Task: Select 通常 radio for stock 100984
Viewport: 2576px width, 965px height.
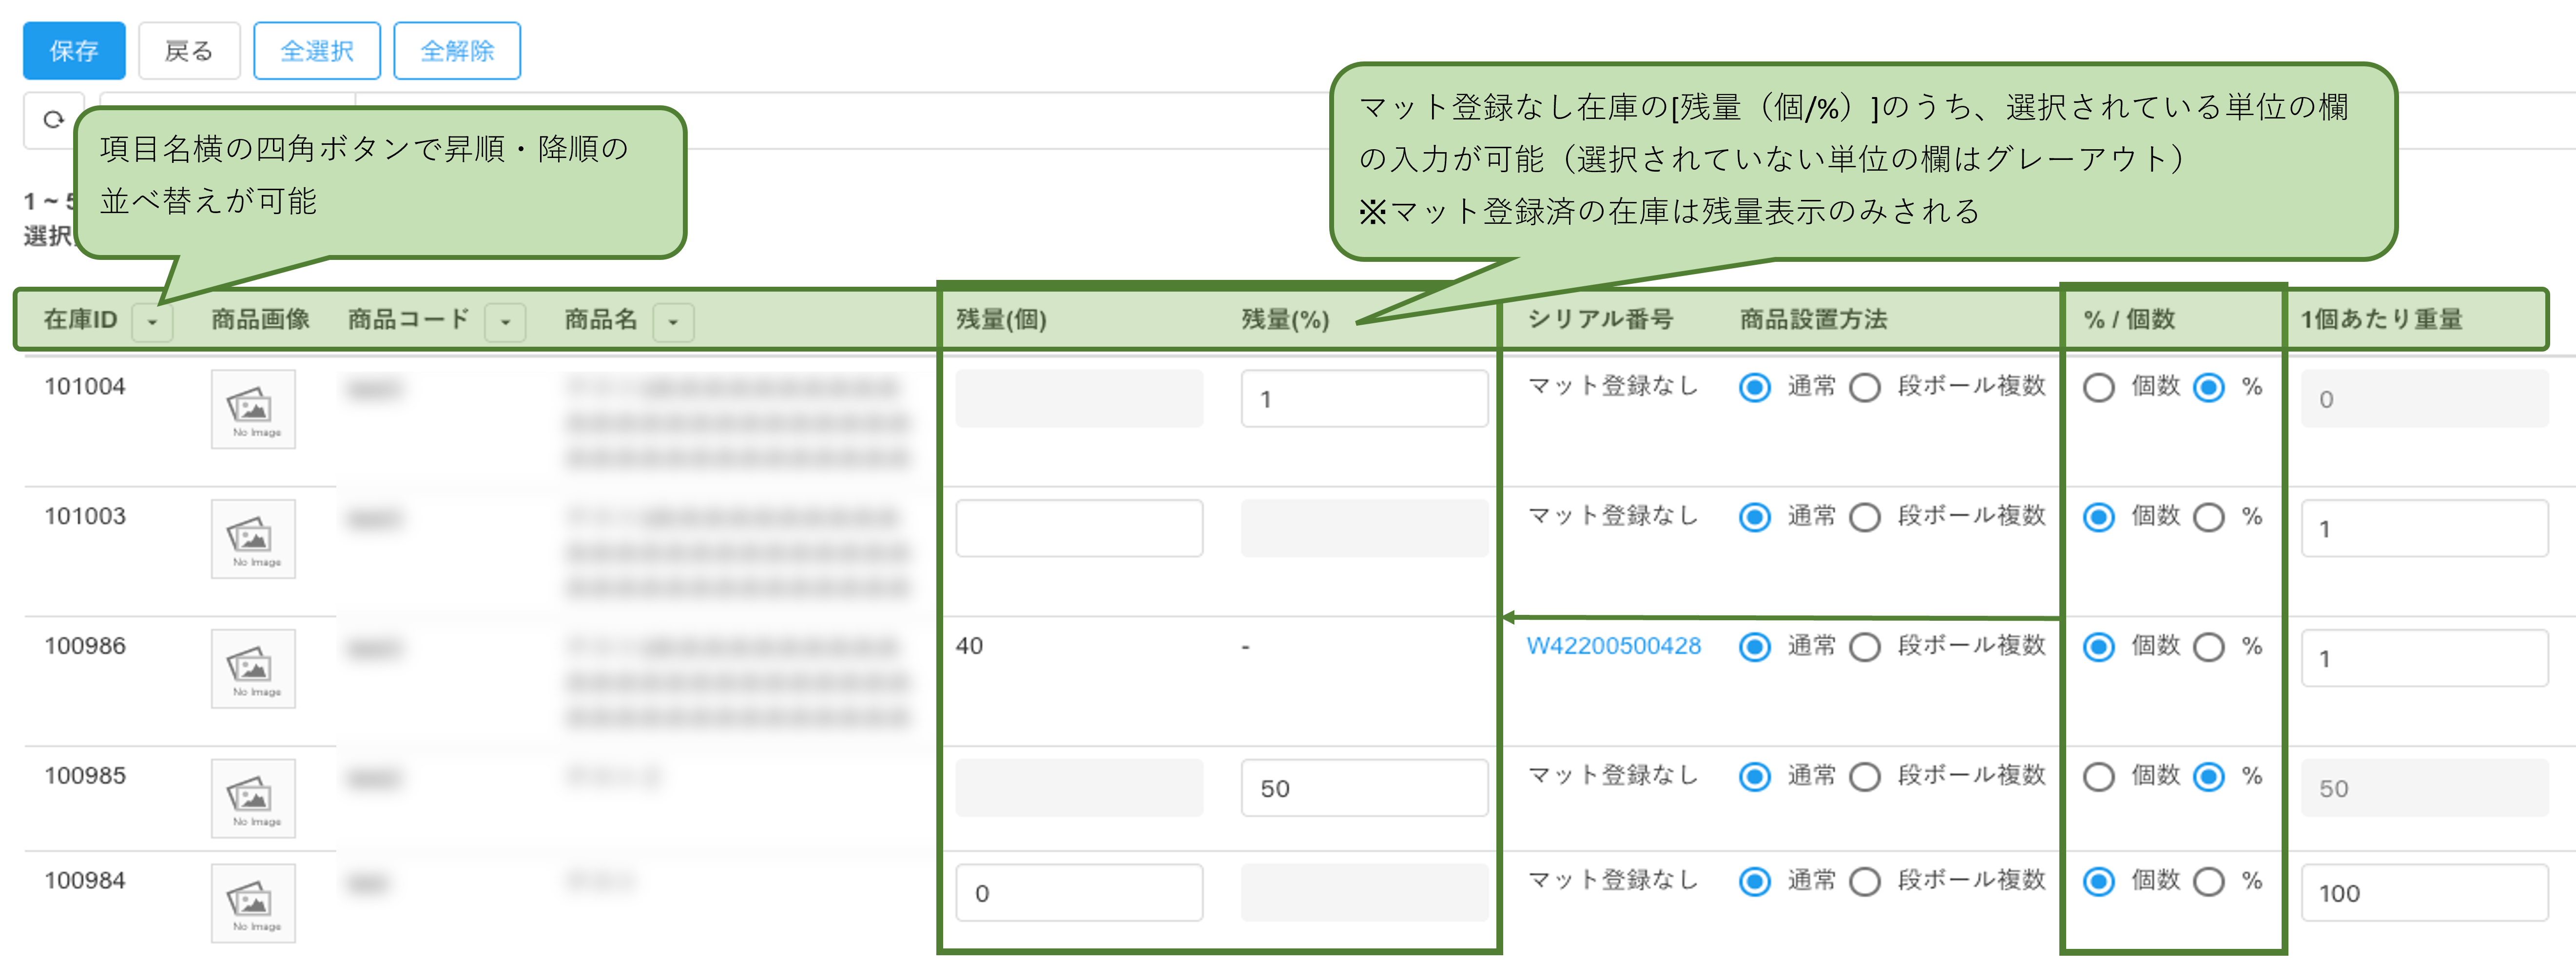Action: click(1754, 881)
